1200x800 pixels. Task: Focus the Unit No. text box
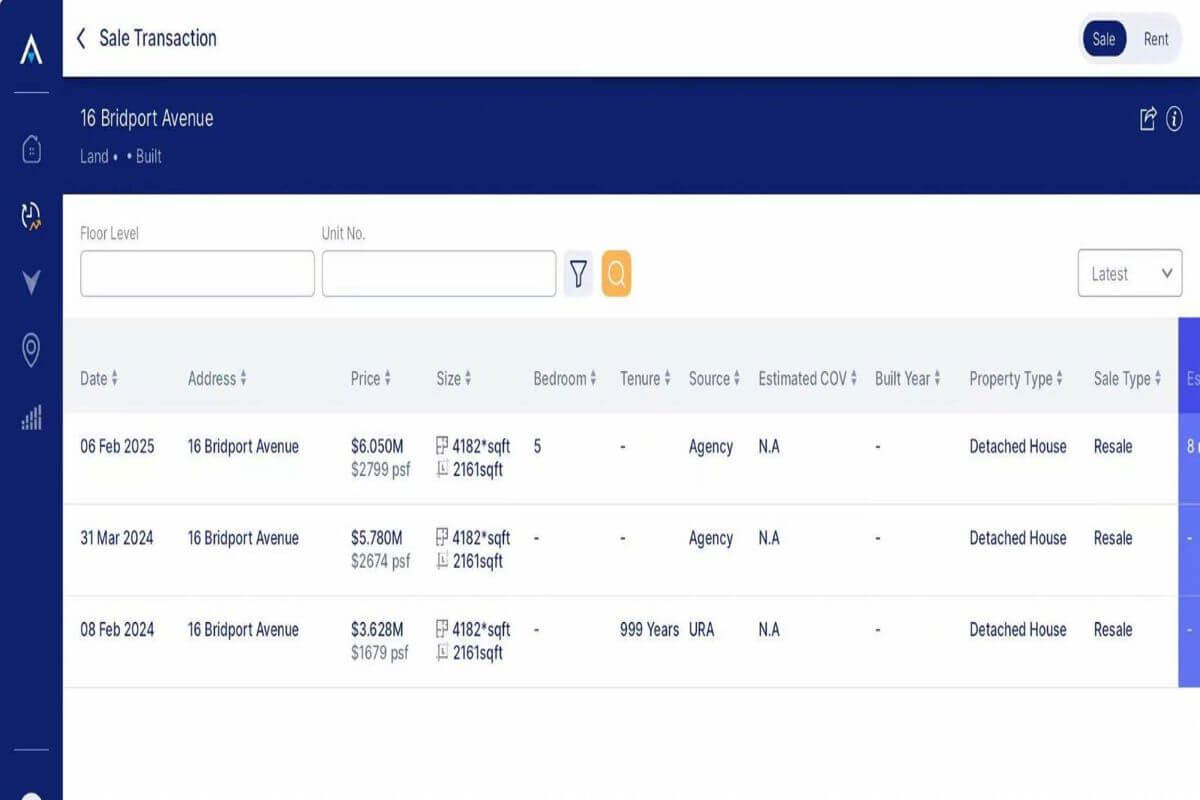tap(438, 274)
